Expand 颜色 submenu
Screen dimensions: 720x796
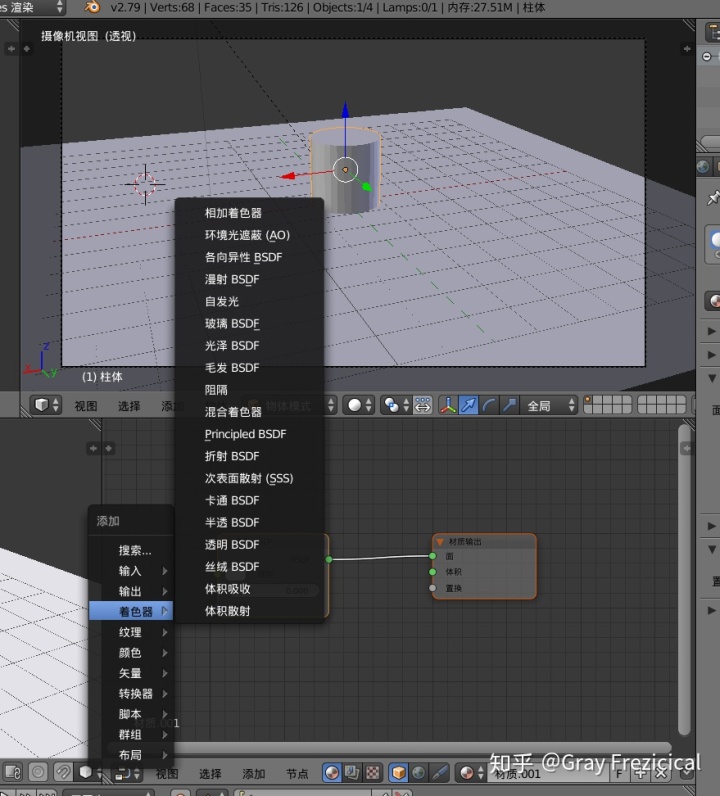pos(131,652)
